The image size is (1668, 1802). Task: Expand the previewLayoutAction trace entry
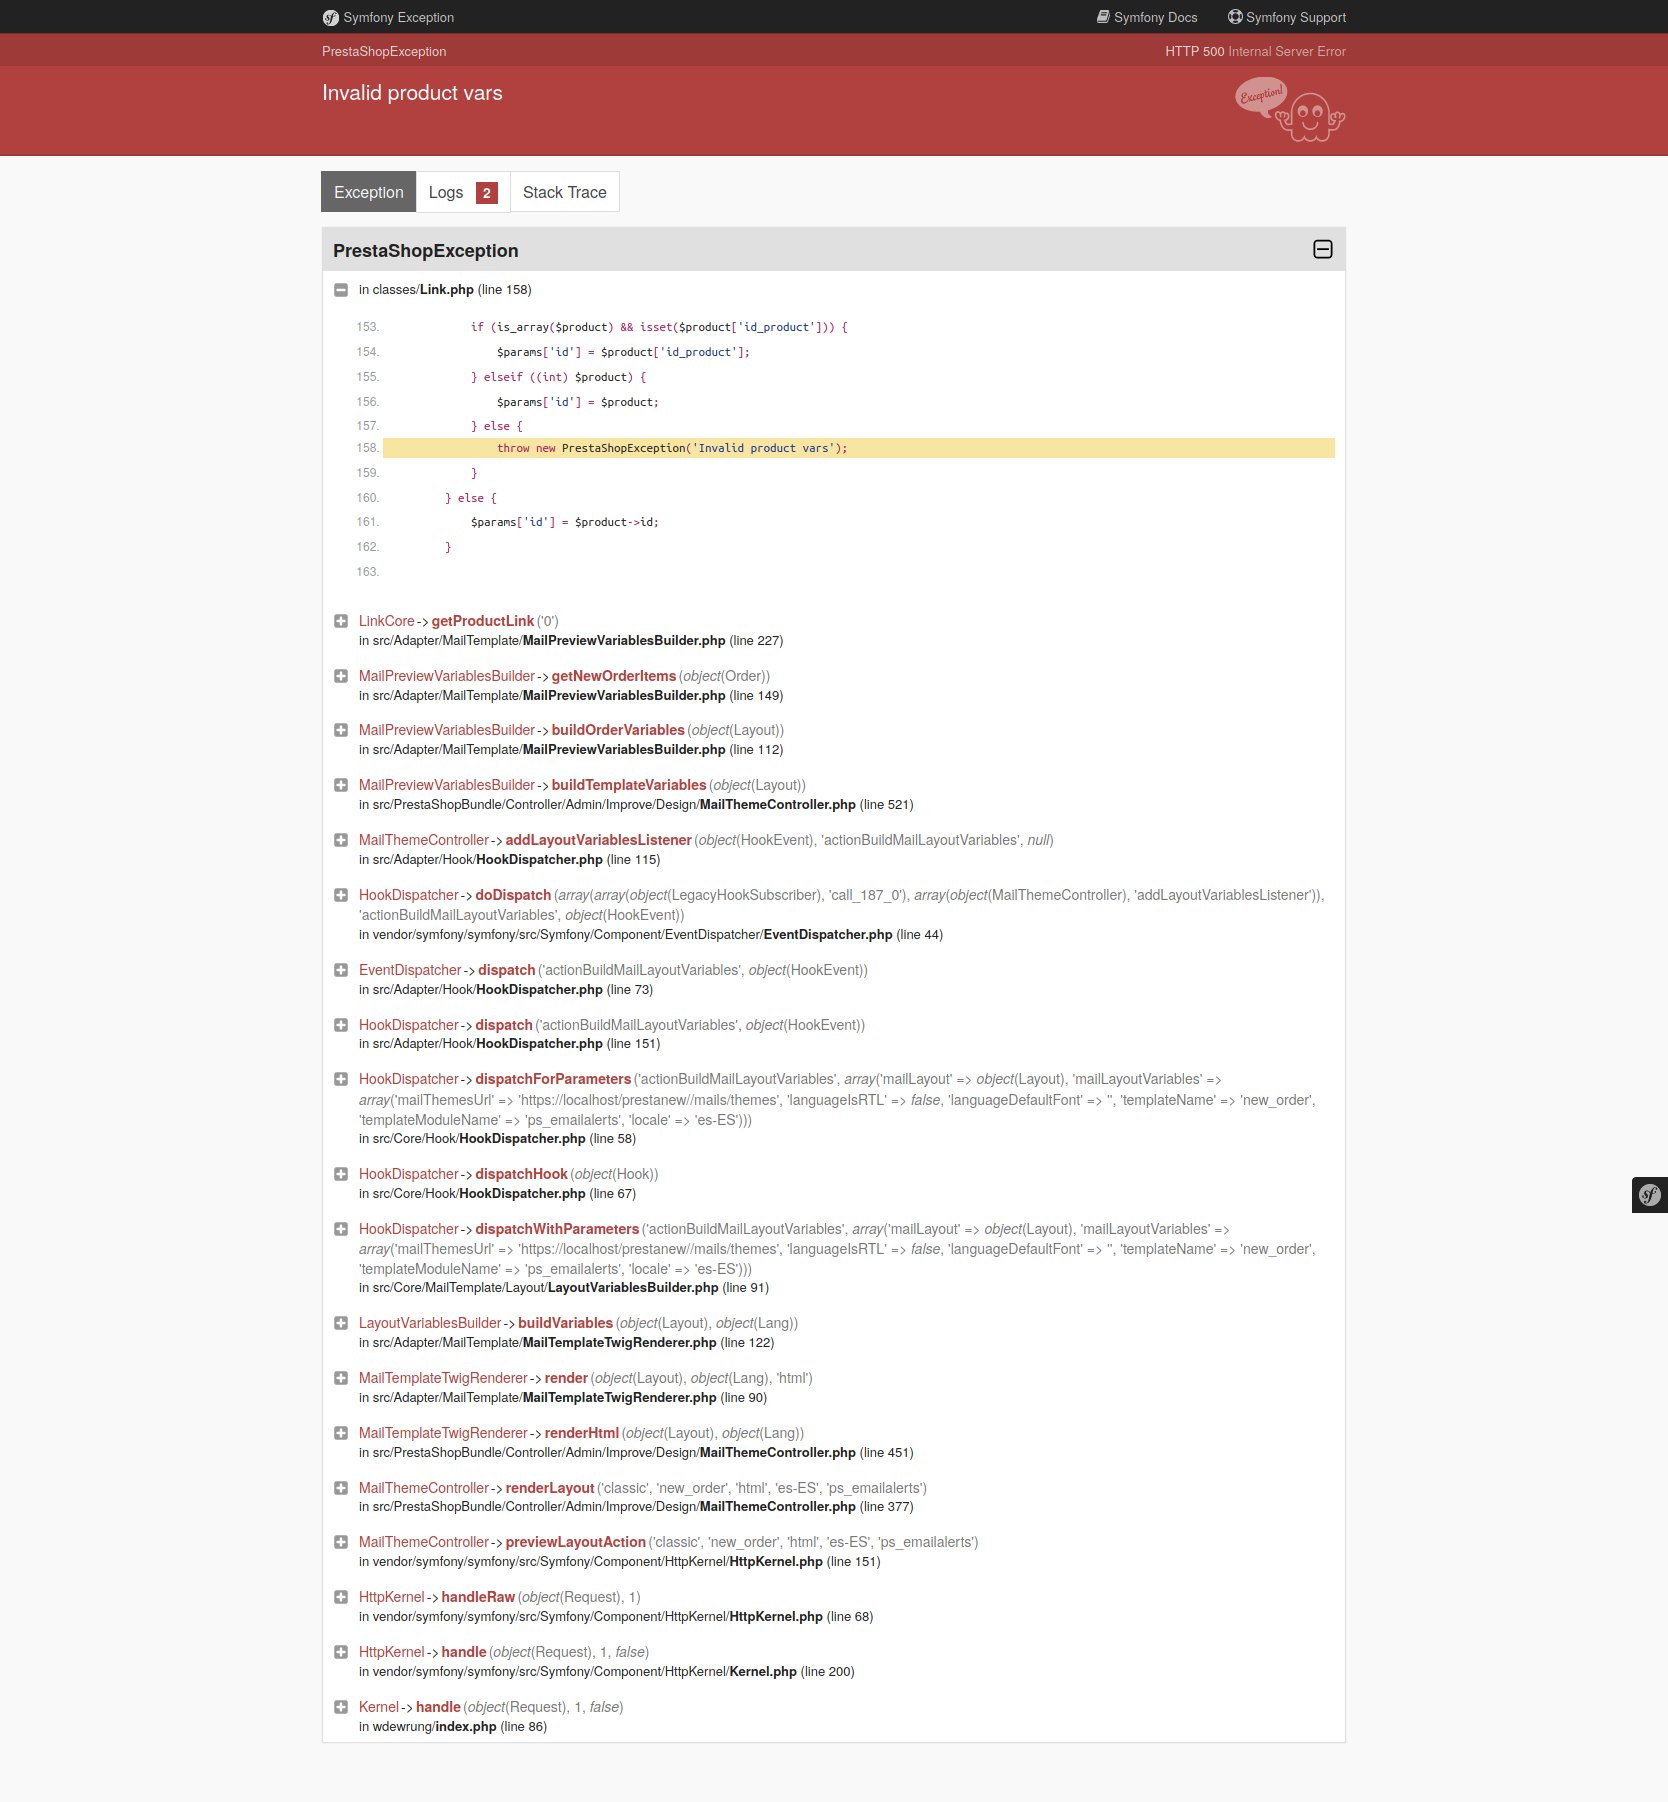pyautogui.click(x=341, y=1542)
